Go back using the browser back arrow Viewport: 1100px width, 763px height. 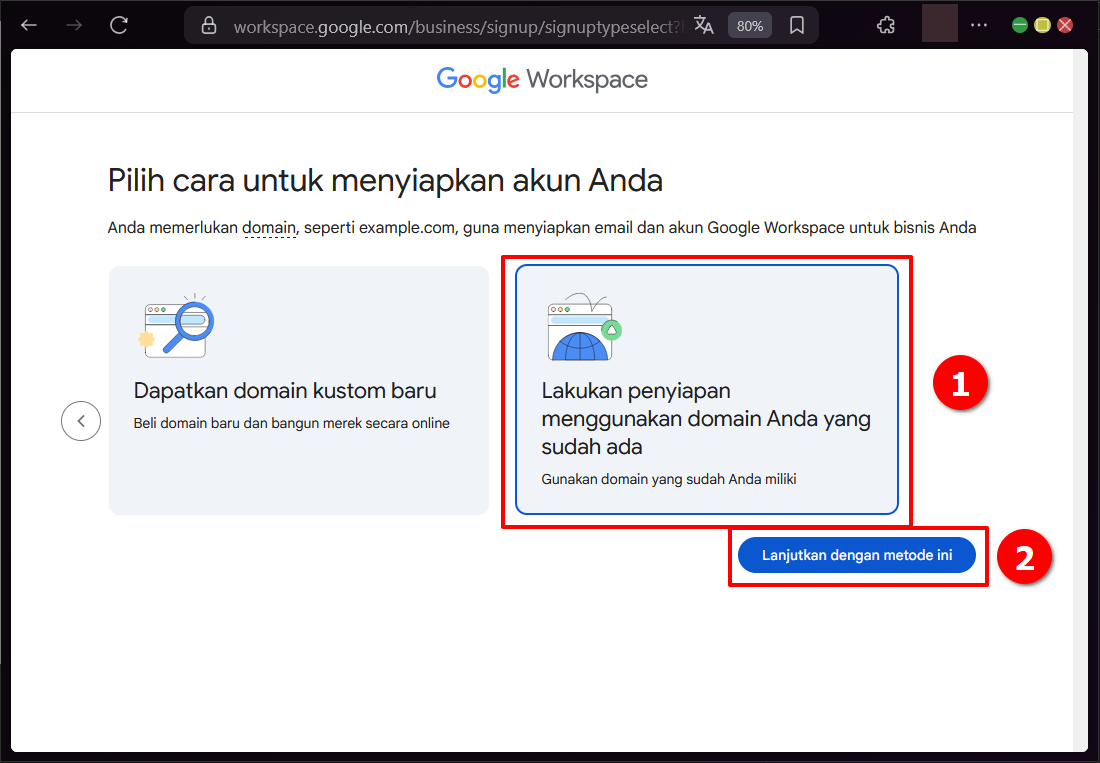(x=29, y=25)
